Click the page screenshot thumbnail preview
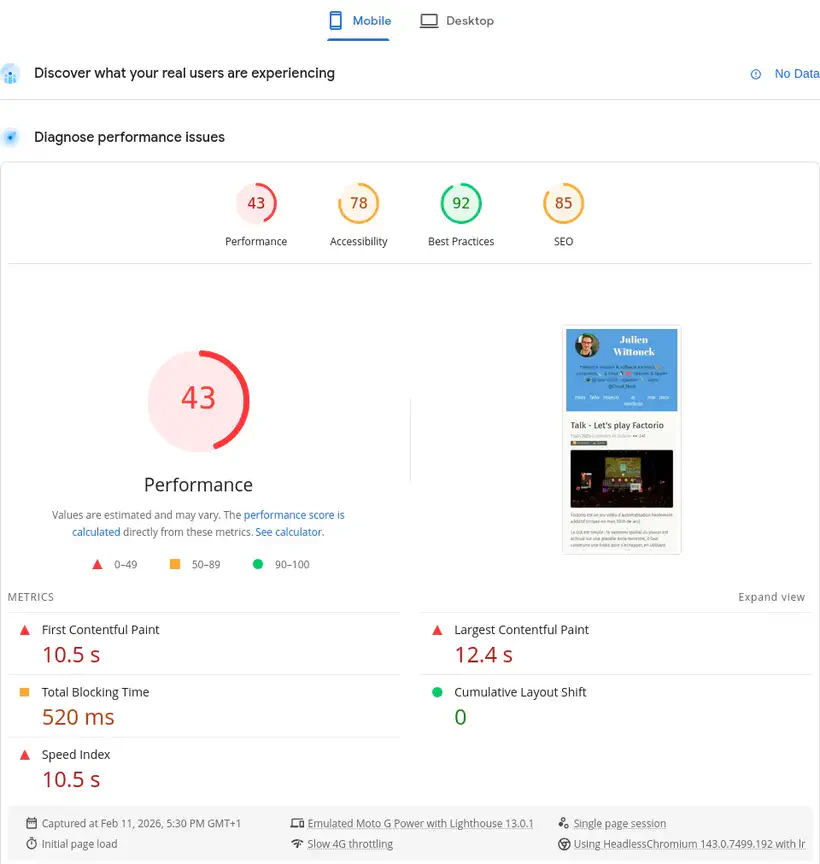This screenshot has width=820, height=864. [621, 440]
